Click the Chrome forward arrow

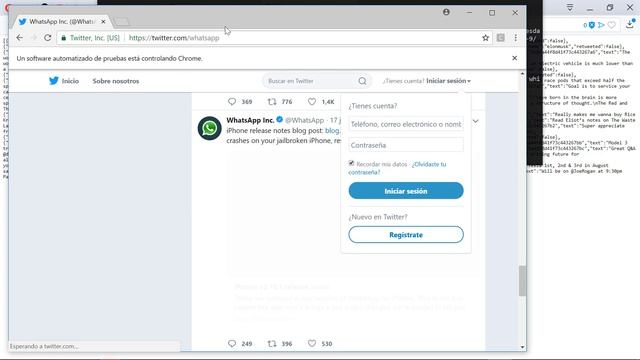coord(33,38)
